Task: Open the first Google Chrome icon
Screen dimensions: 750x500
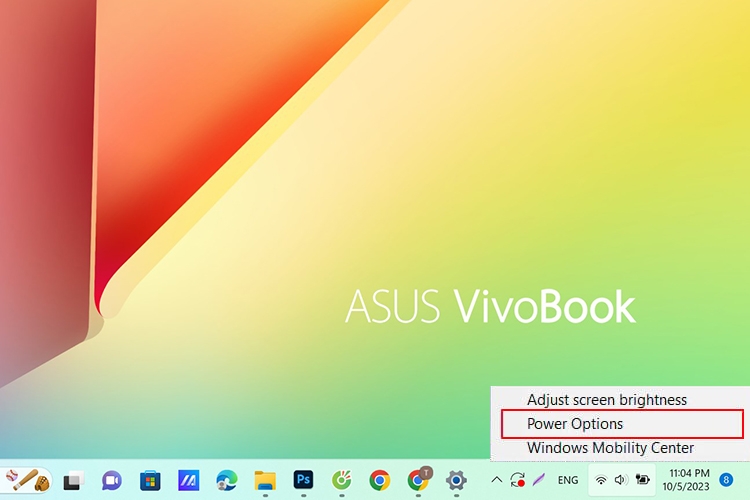Action: pos(380,480)
